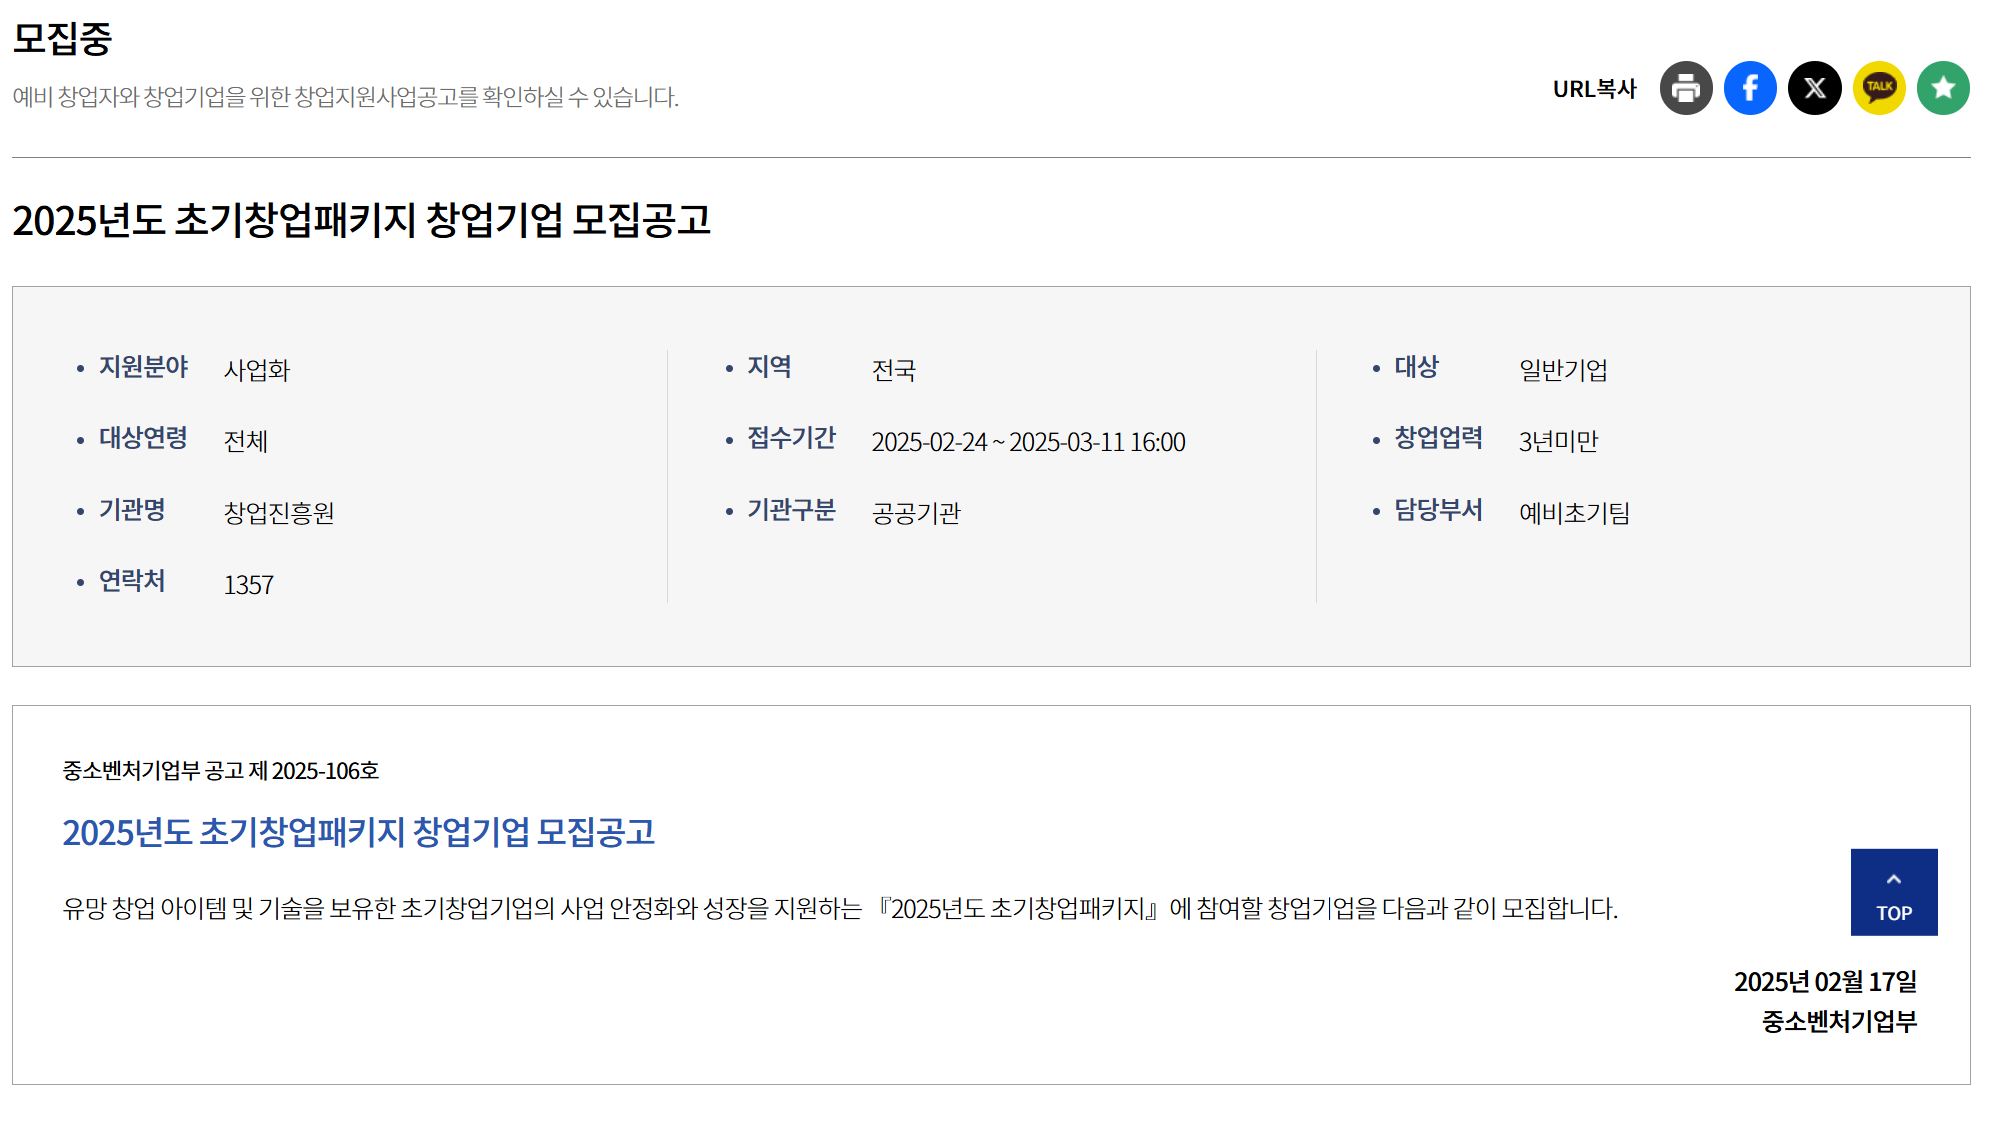
Task: Share announcement on Facebook
Action: 1750,88
